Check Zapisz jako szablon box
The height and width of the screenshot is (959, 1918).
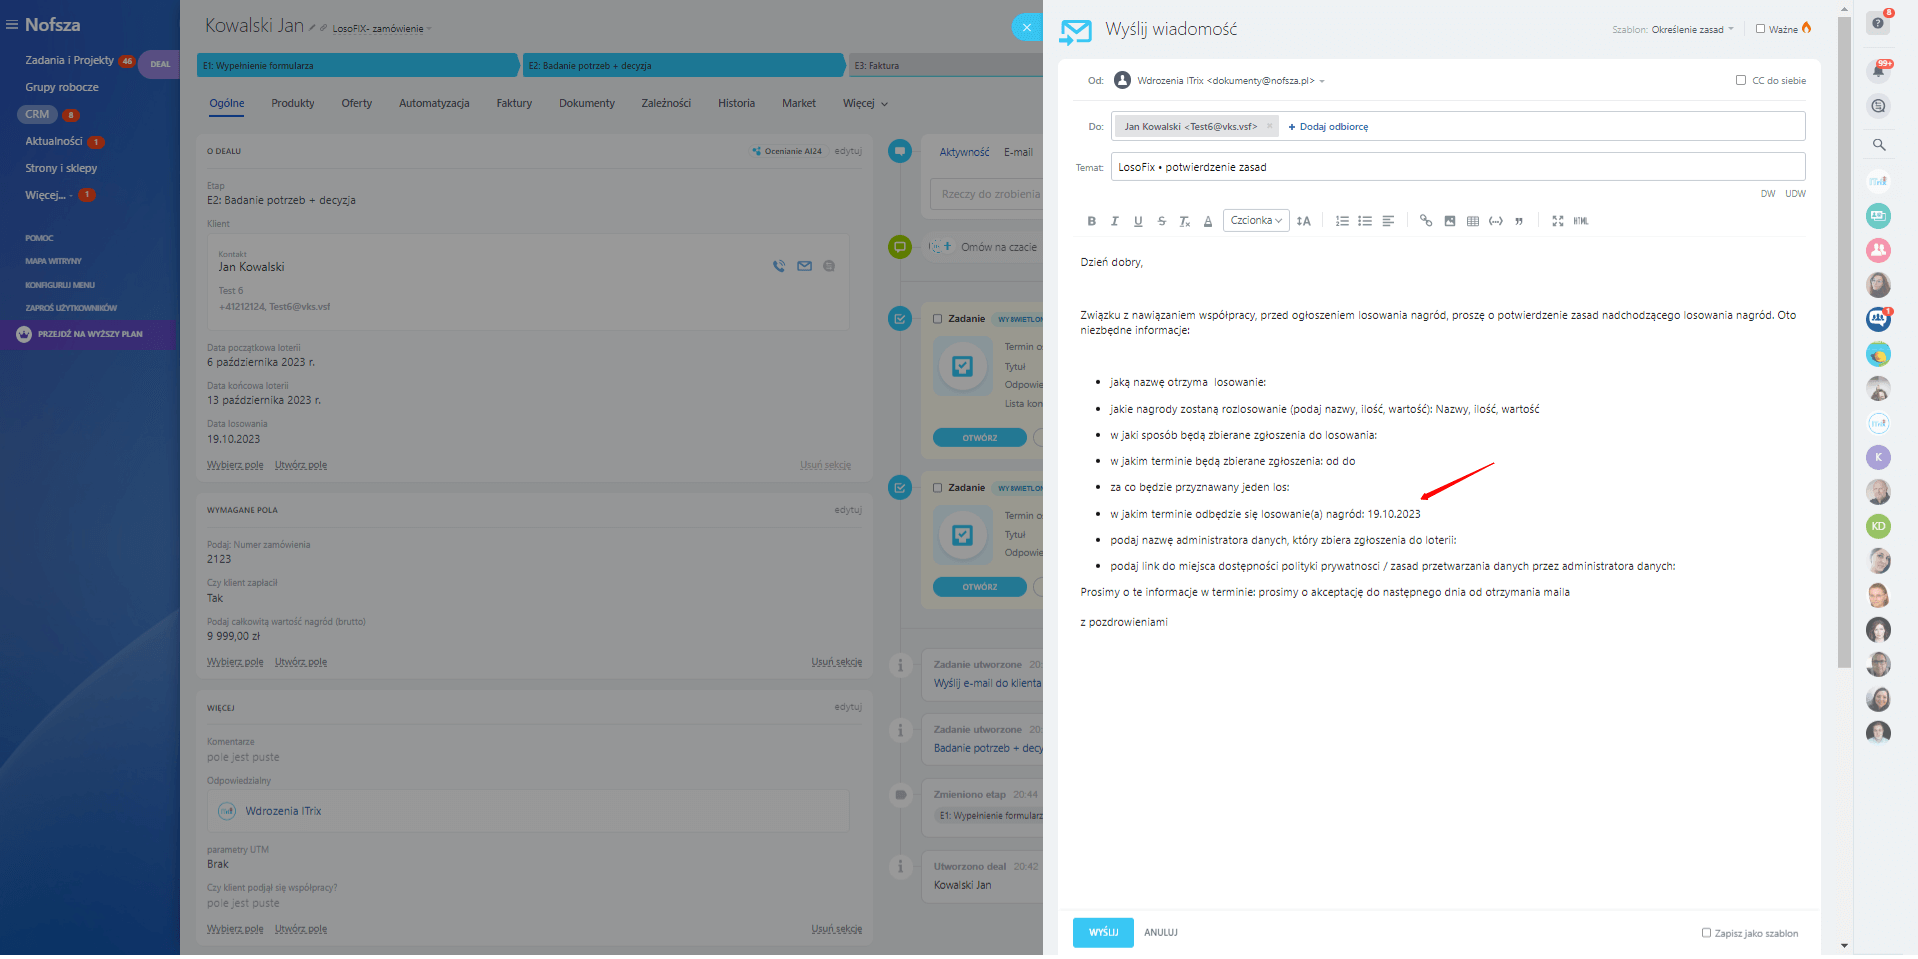pos(1707,933)
